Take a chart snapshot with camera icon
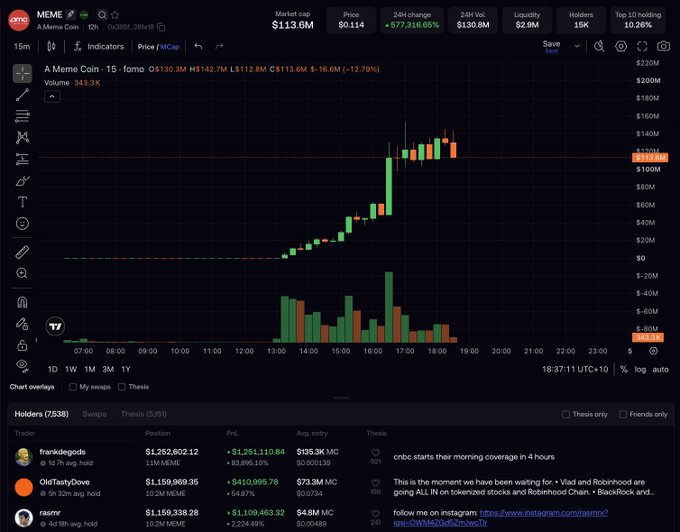The width and height of the screenshot is (680, 532). click(x=664, y=46)
